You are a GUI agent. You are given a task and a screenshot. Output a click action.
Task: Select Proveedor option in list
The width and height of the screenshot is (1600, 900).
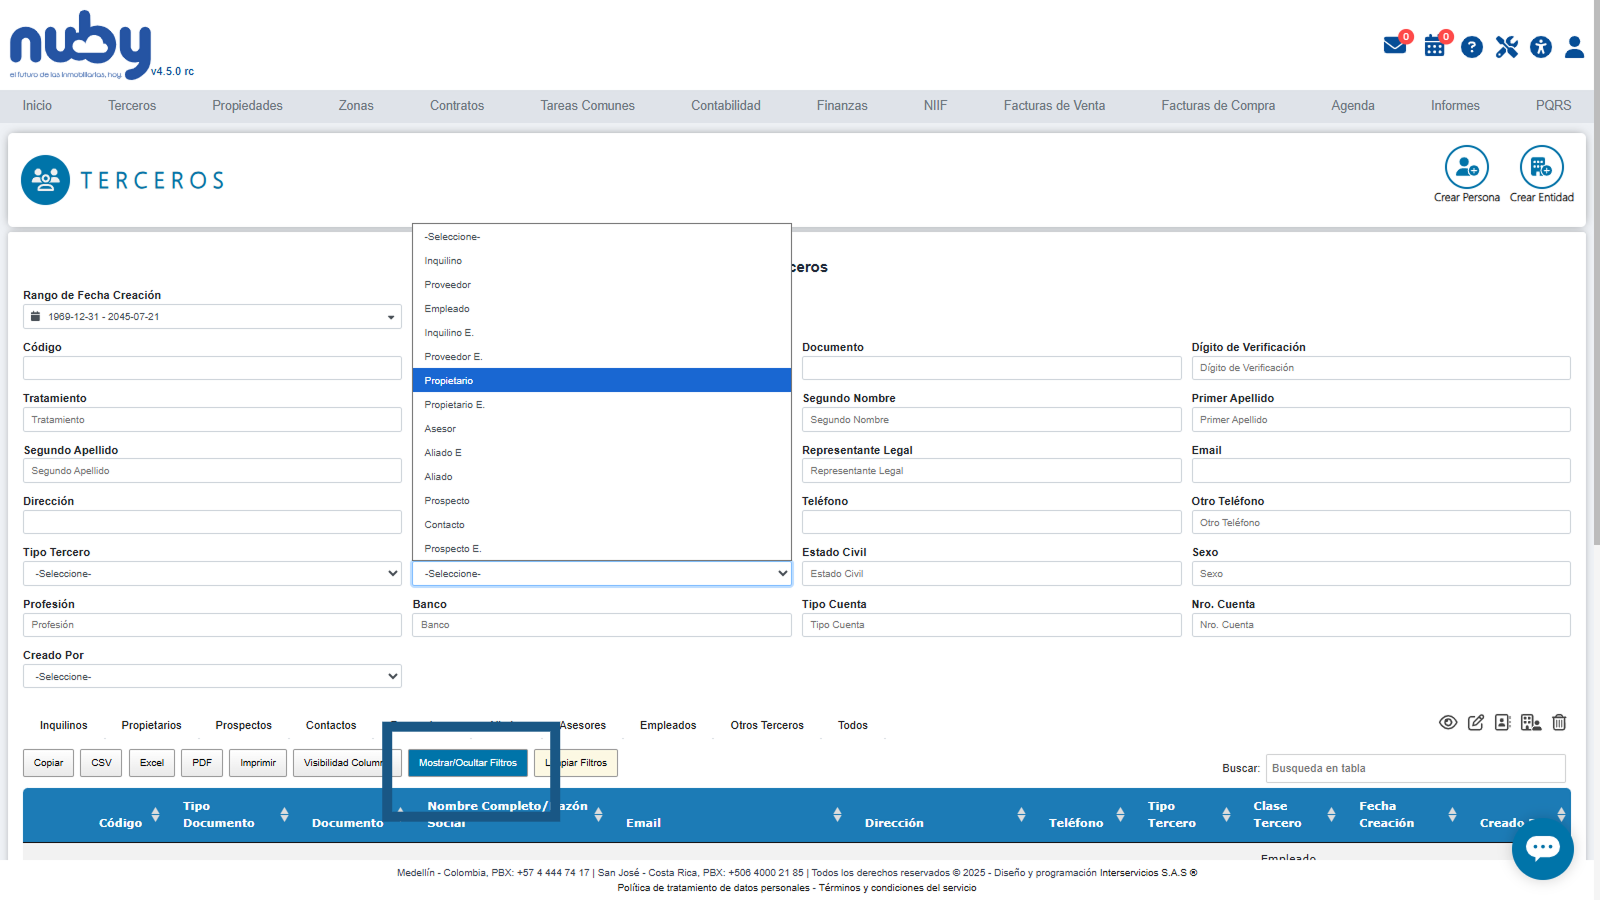(602, 285)
